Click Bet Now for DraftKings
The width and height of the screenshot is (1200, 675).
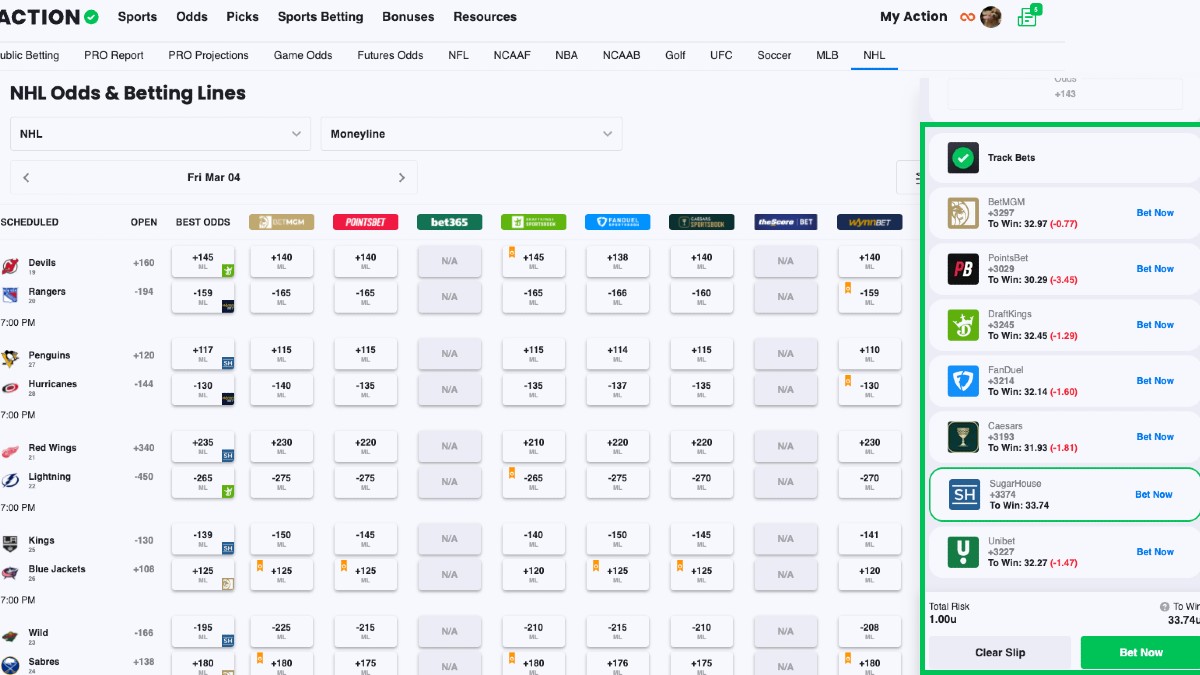pyautogui.click(x=1155, y=325)
